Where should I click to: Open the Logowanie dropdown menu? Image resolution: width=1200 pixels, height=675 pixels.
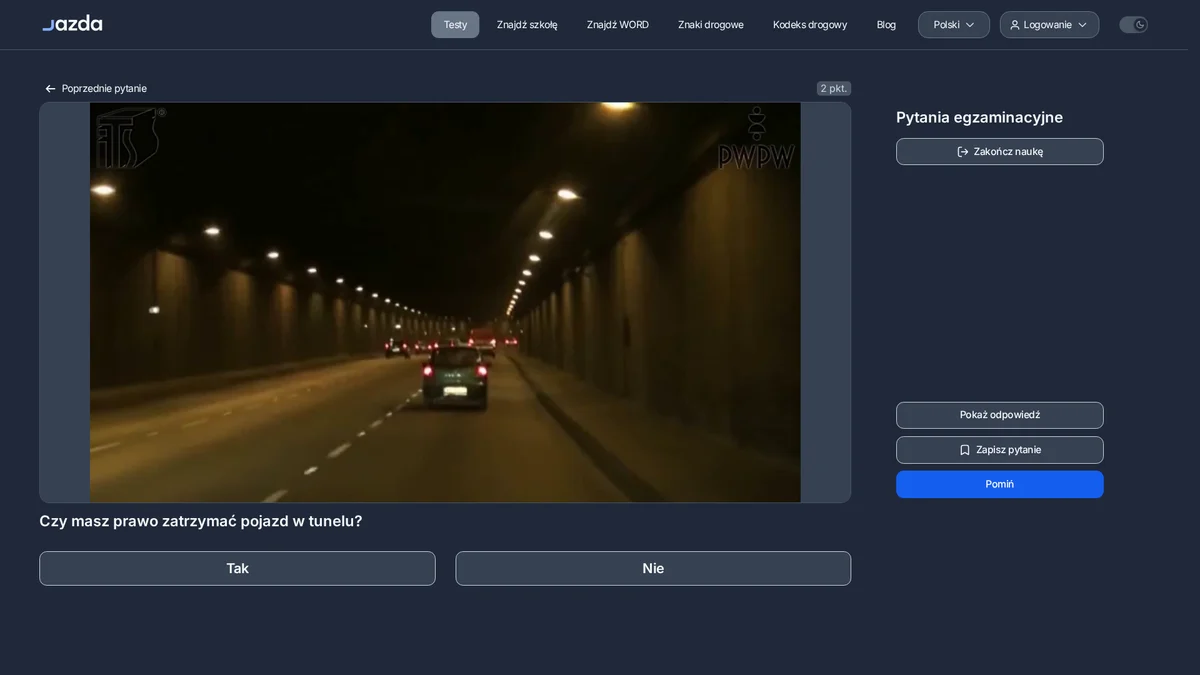(1049, 25)
